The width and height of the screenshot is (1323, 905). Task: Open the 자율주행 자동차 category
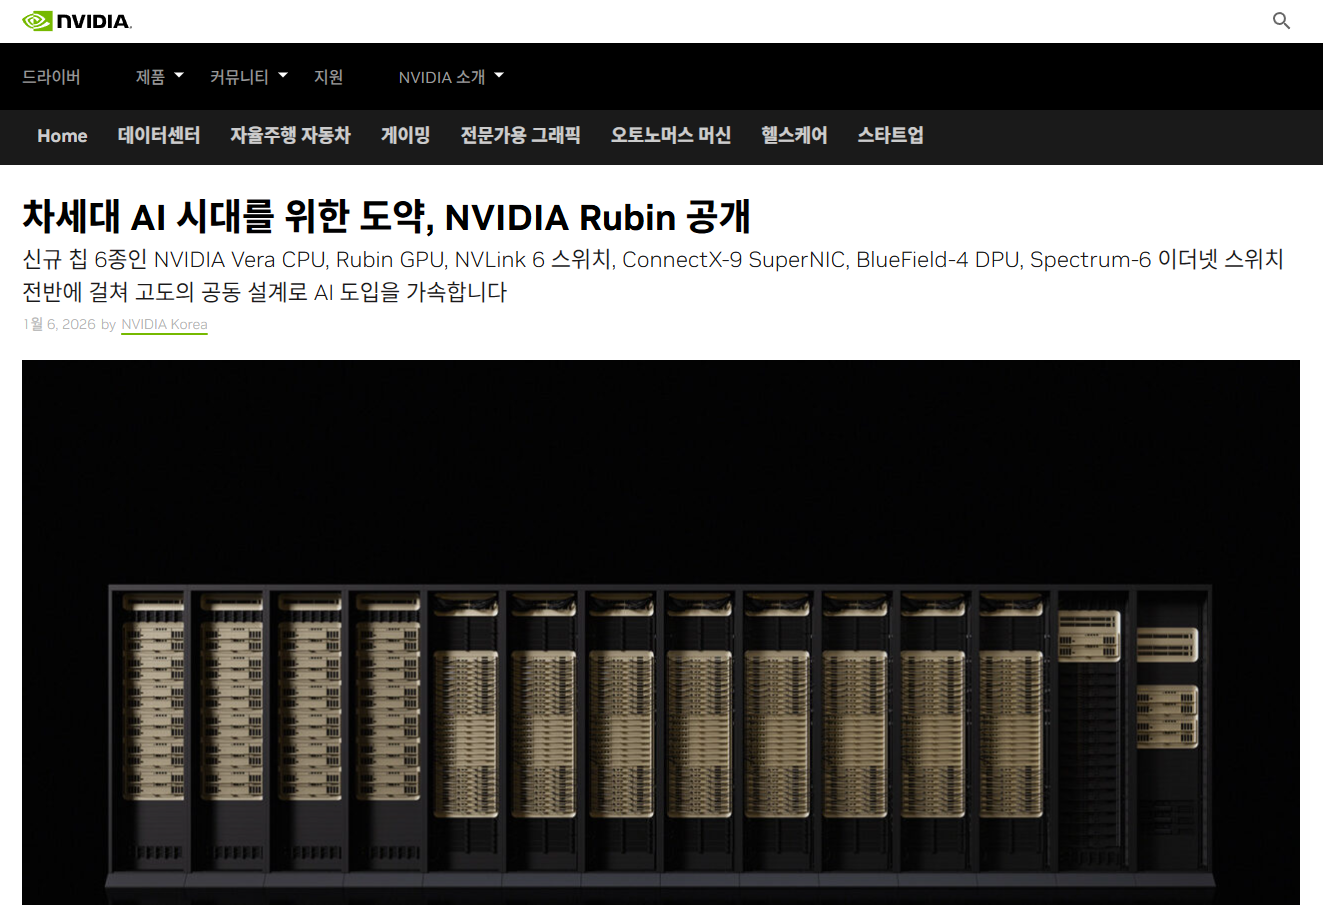290,136
